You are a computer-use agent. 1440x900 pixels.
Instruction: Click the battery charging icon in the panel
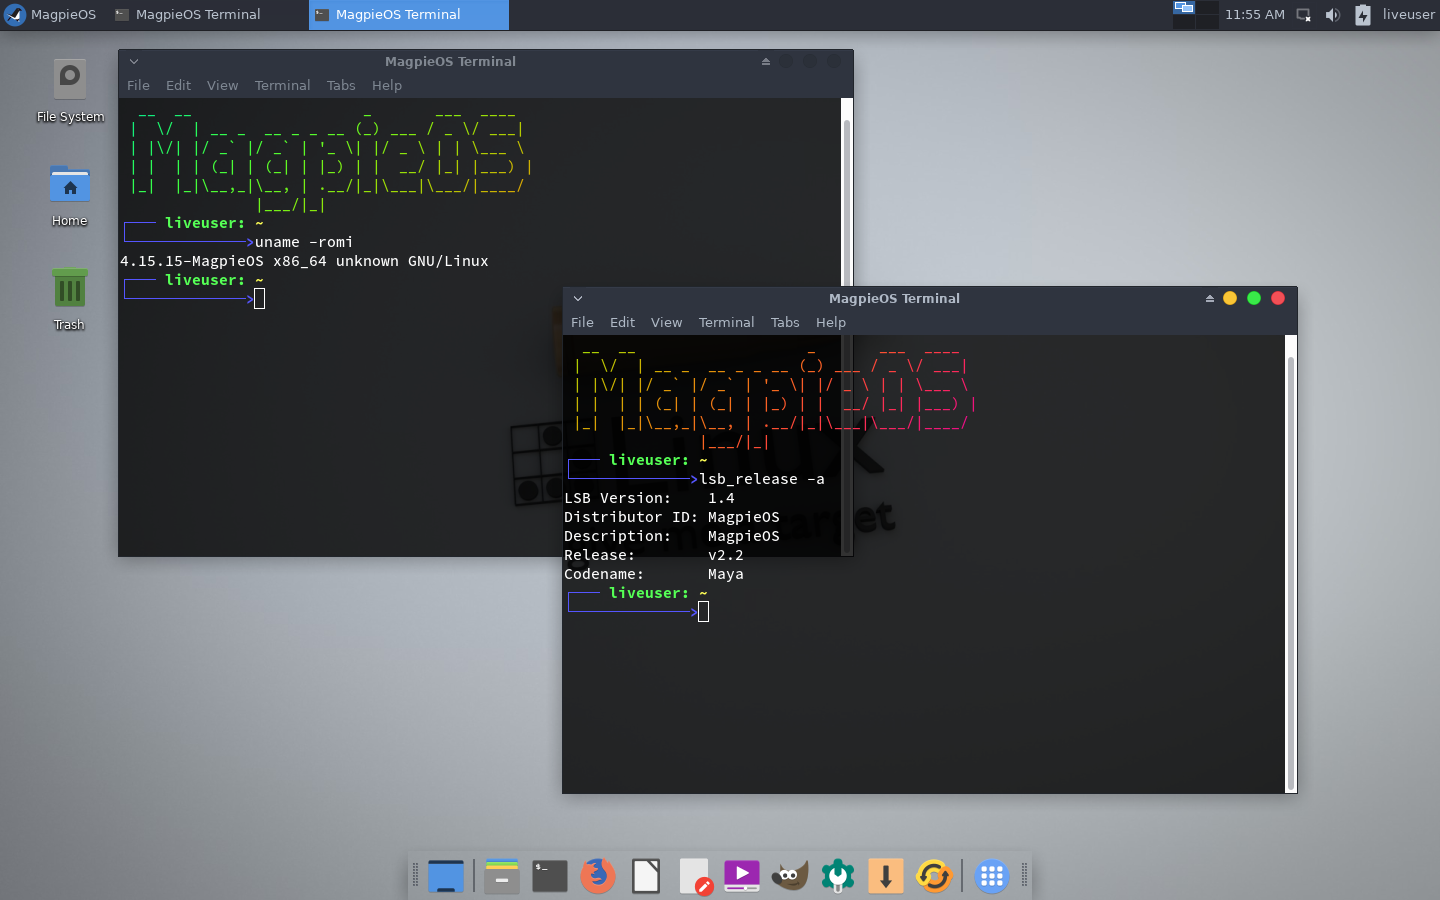pos(1362,15)
